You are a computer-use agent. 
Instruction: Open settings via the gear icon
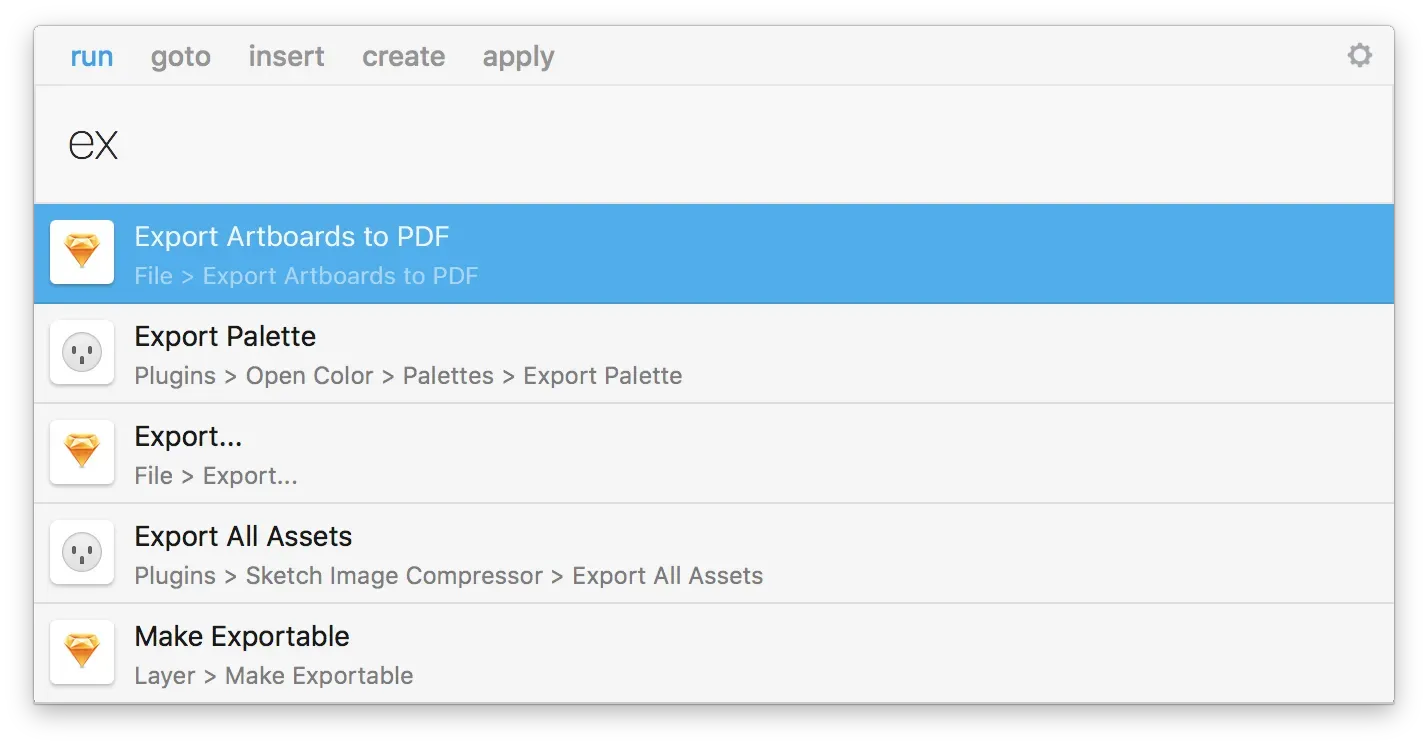(x=1359, y=55)
